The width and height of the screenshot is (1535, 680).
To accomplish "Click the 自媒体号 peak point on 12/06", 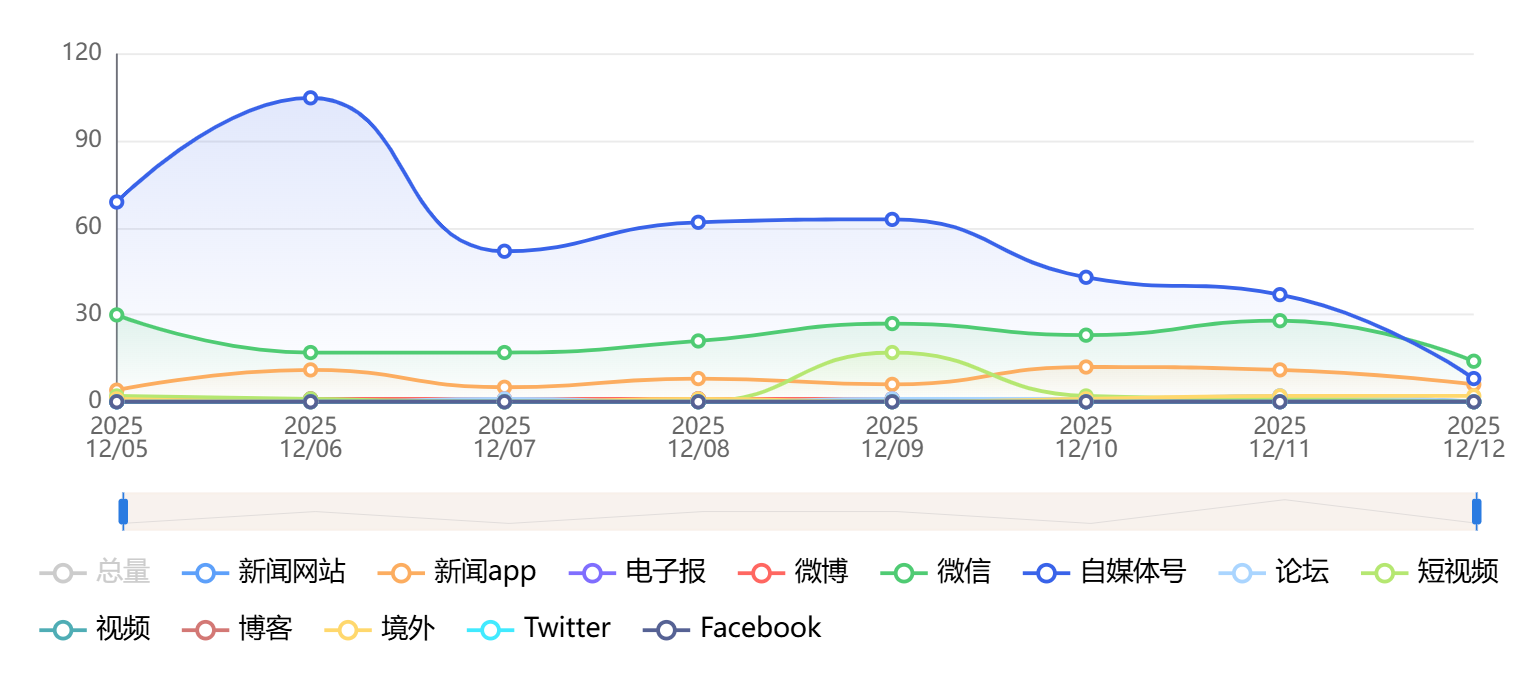I will point(311,98).
